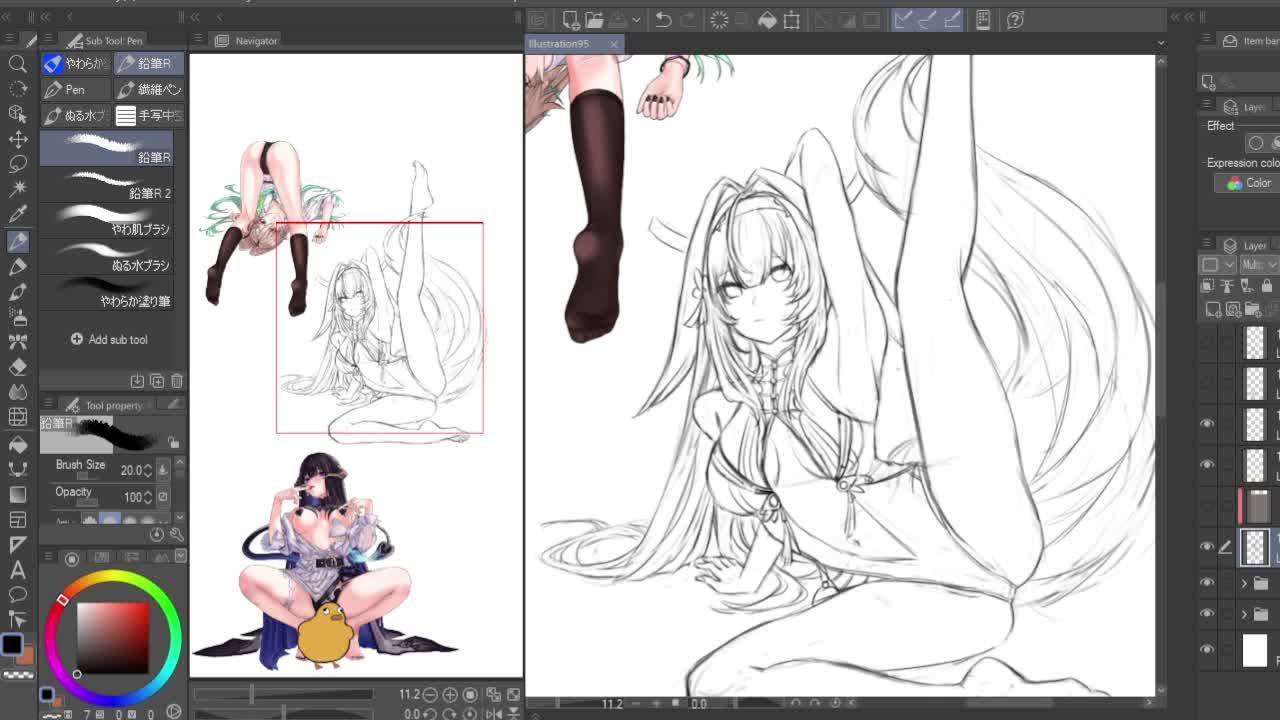Select the Move layer tool
Viewport: 1280px width, 720px height.
pos(18,139)
